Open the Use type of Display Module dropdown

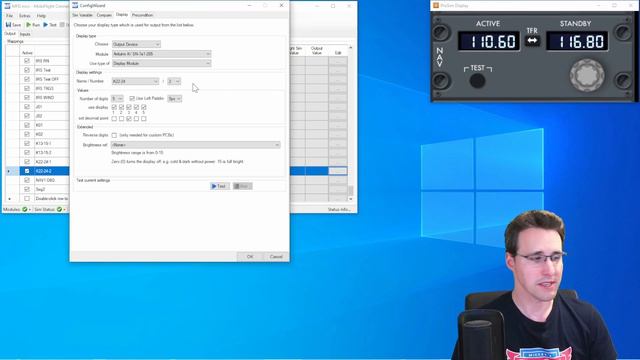tap(161, 63)
